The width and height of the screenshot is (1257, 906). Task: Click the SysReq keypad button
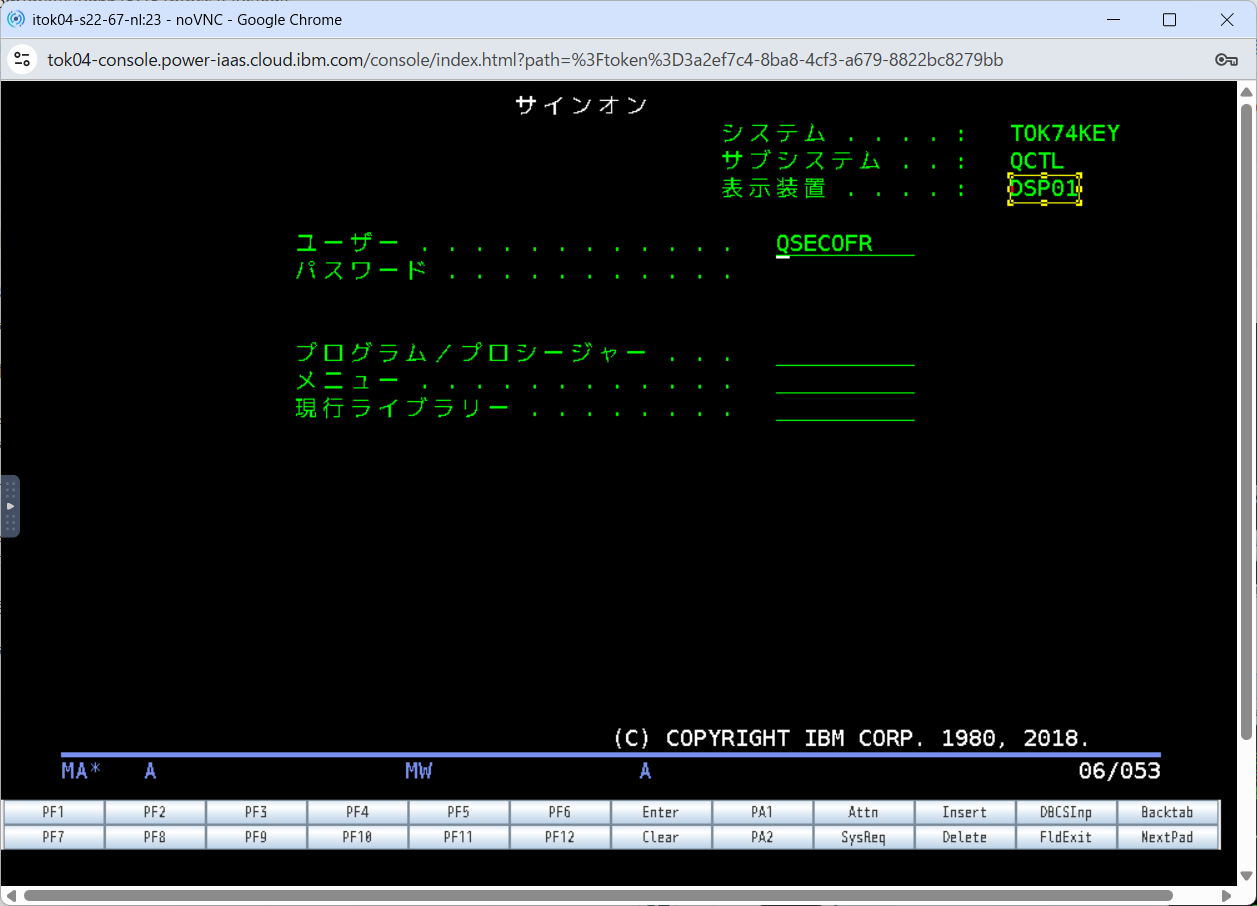pyautogui.click(x=863, y=837)
